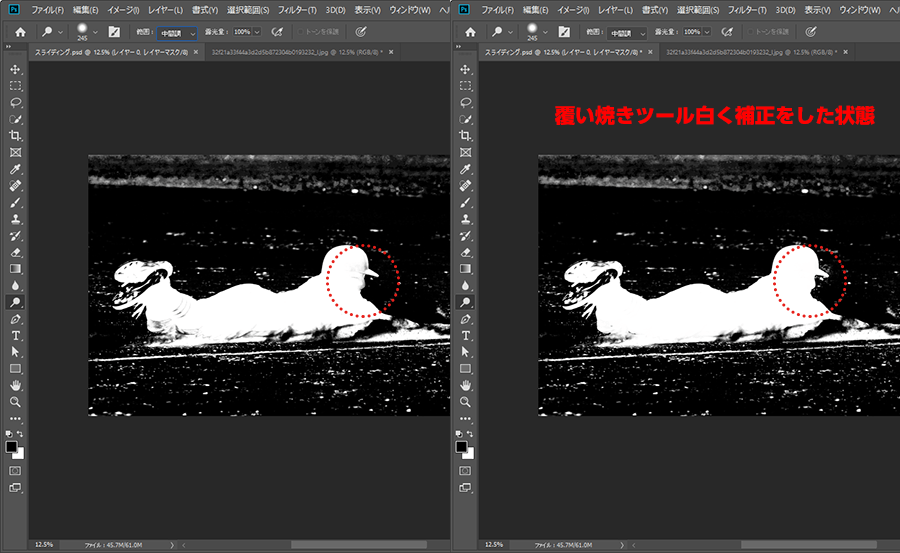Viewport: 900px width, 553px height.
Task: Open Screen Mode button in left window
Action: point(15,488)
